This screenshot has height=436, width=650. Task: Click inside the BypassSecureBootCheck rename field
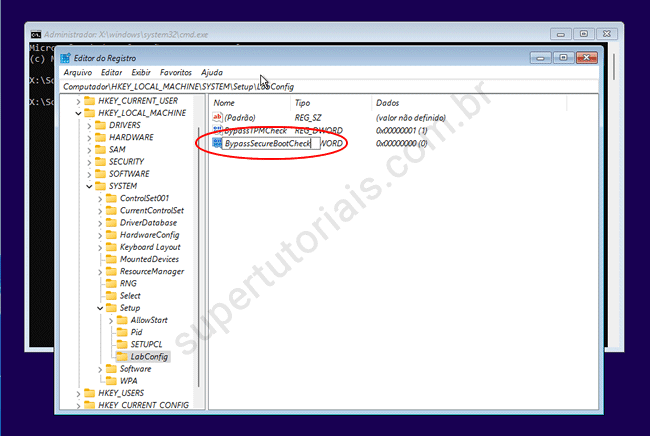point(266,144)
